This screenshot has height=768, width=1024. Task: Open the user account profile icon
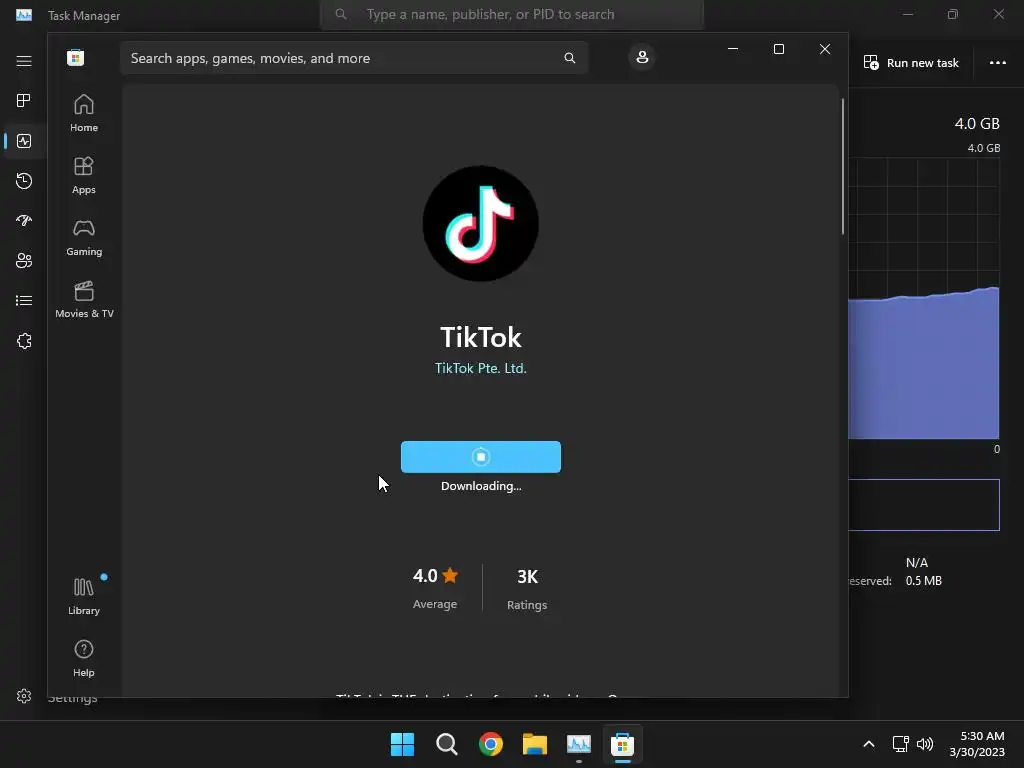(642, 57)
